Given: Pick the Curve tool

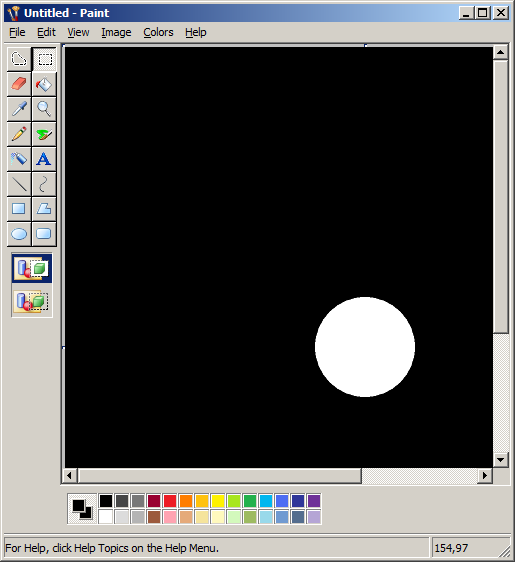Looking at the screenshot, I should (44, 184).
